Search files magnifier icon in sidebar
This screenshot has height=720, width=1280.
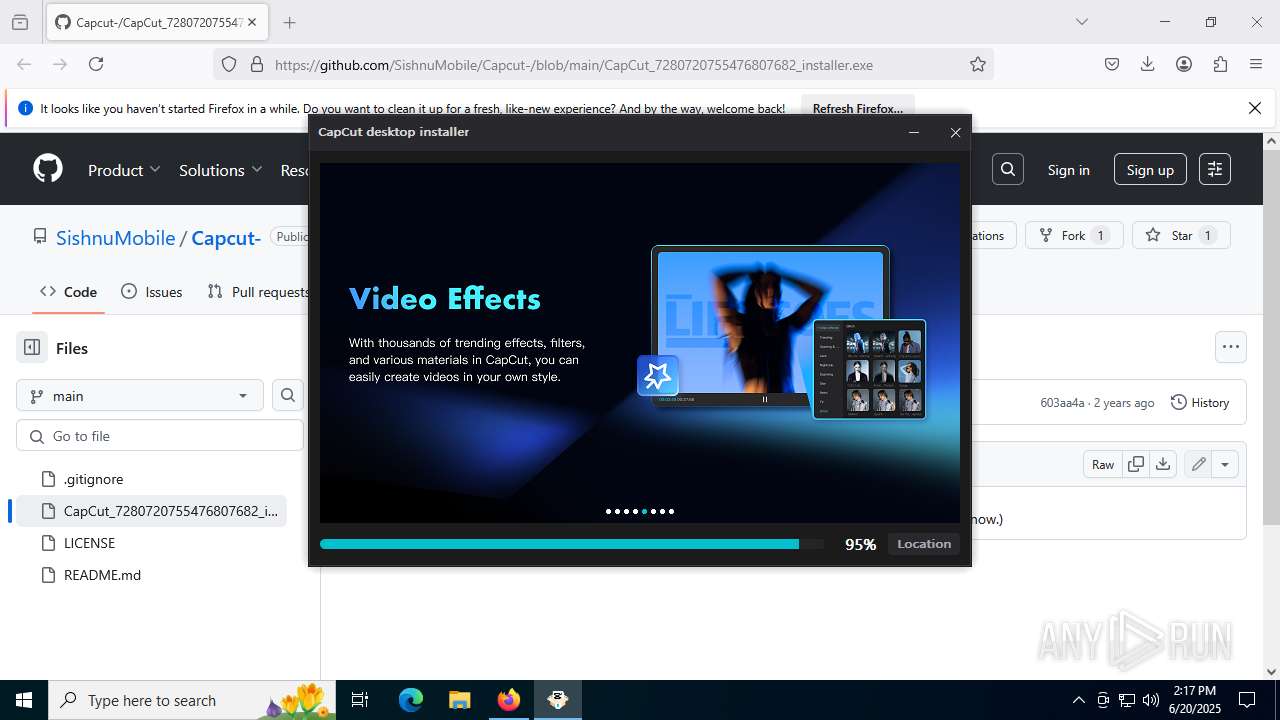click(288, 395)
